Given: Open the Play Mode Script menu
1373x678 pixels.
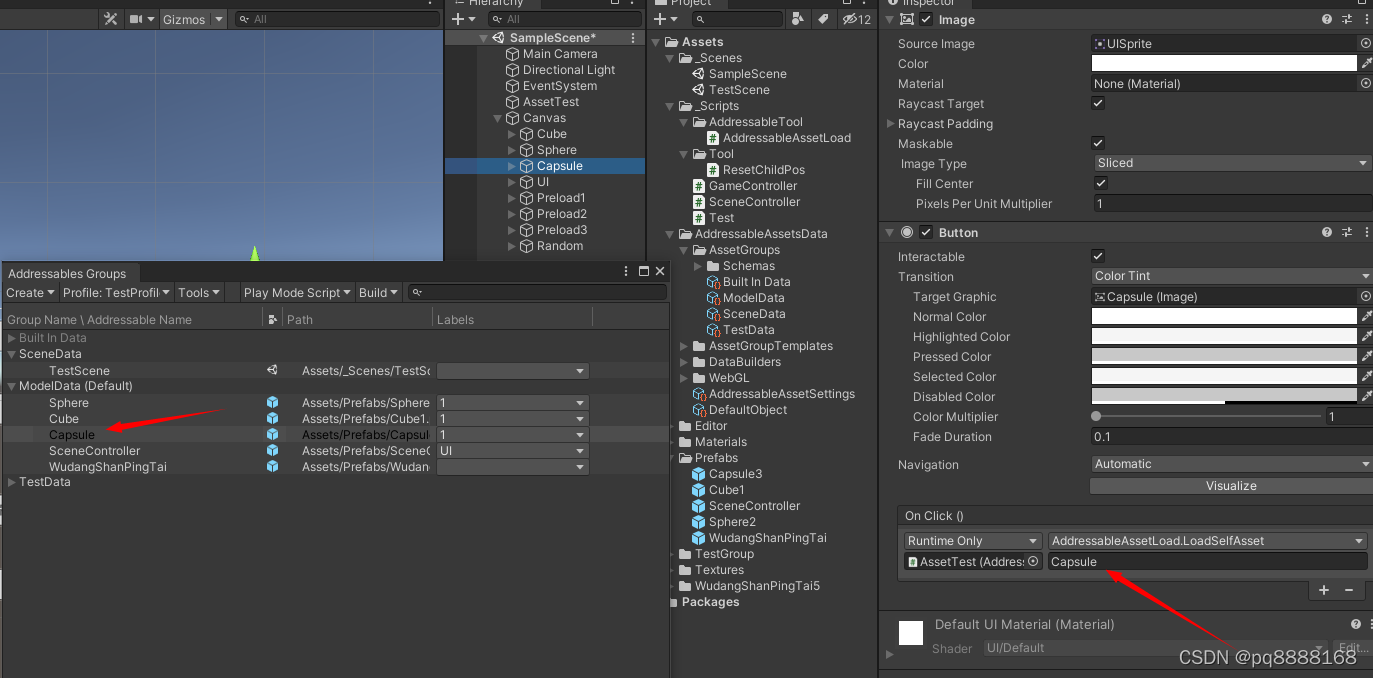Looking at the screenshot, I should pos(298,293).
